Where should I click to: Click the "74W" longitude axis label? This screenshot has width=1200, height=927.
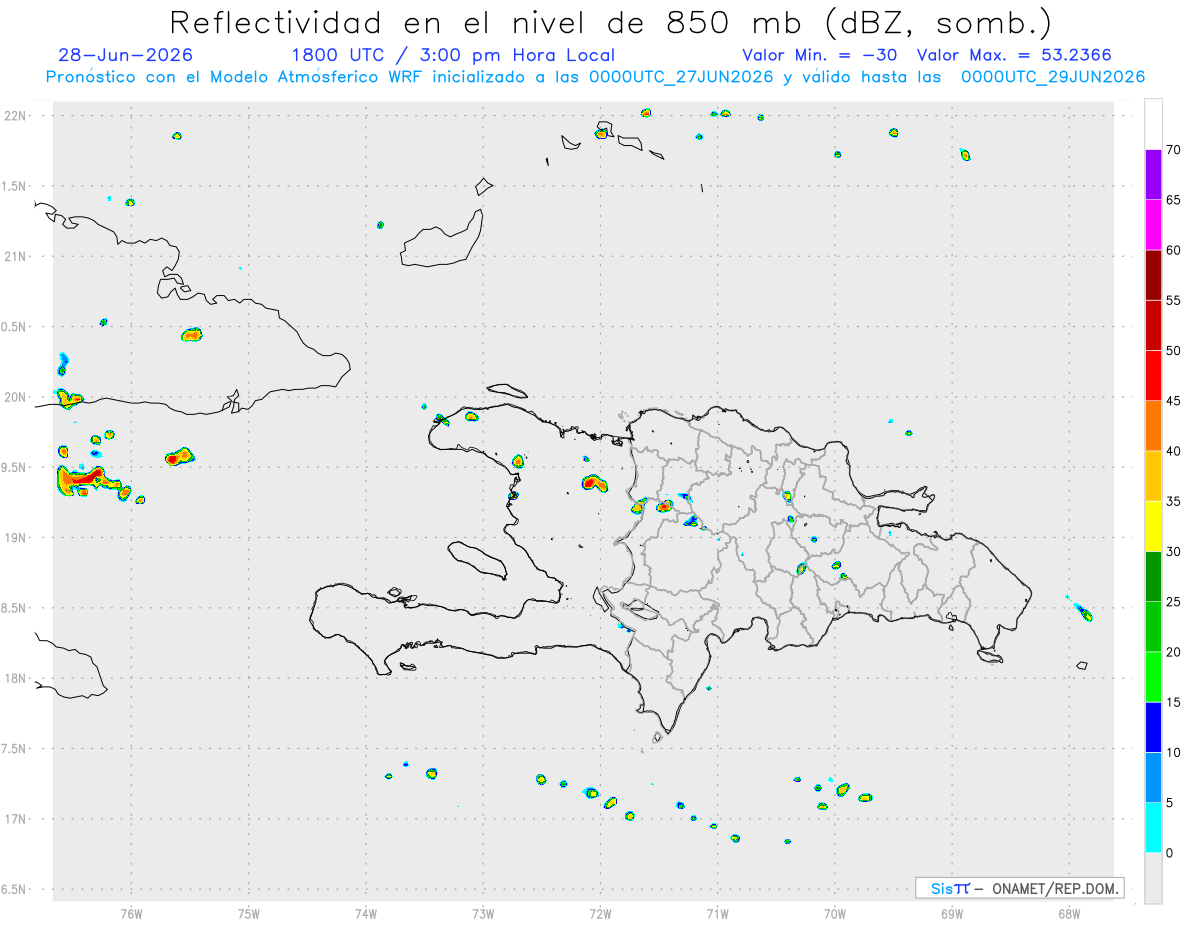pos(366,913)
